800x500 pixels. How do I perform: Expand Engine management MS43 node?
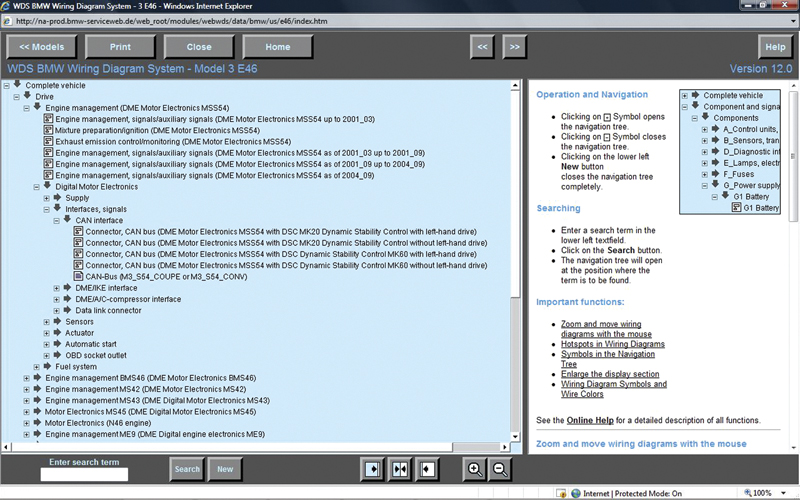point(27,401)
